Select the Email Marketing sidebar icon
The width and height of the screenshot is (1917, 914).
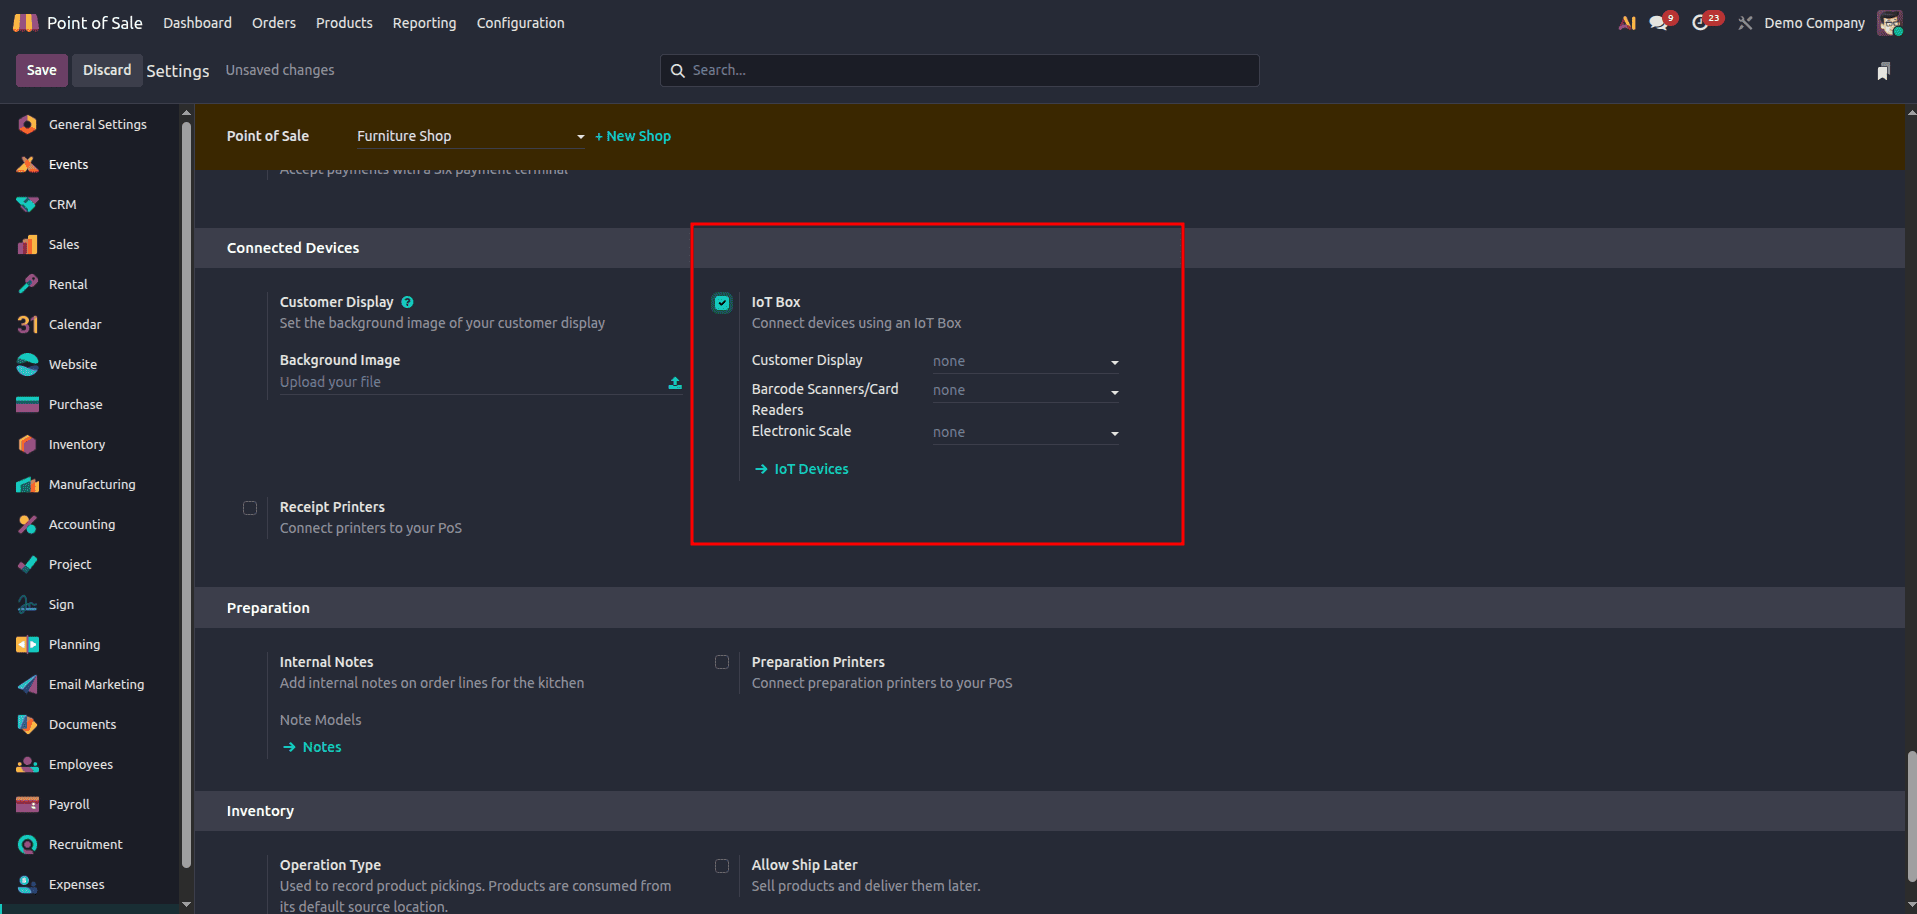[28, 684]
